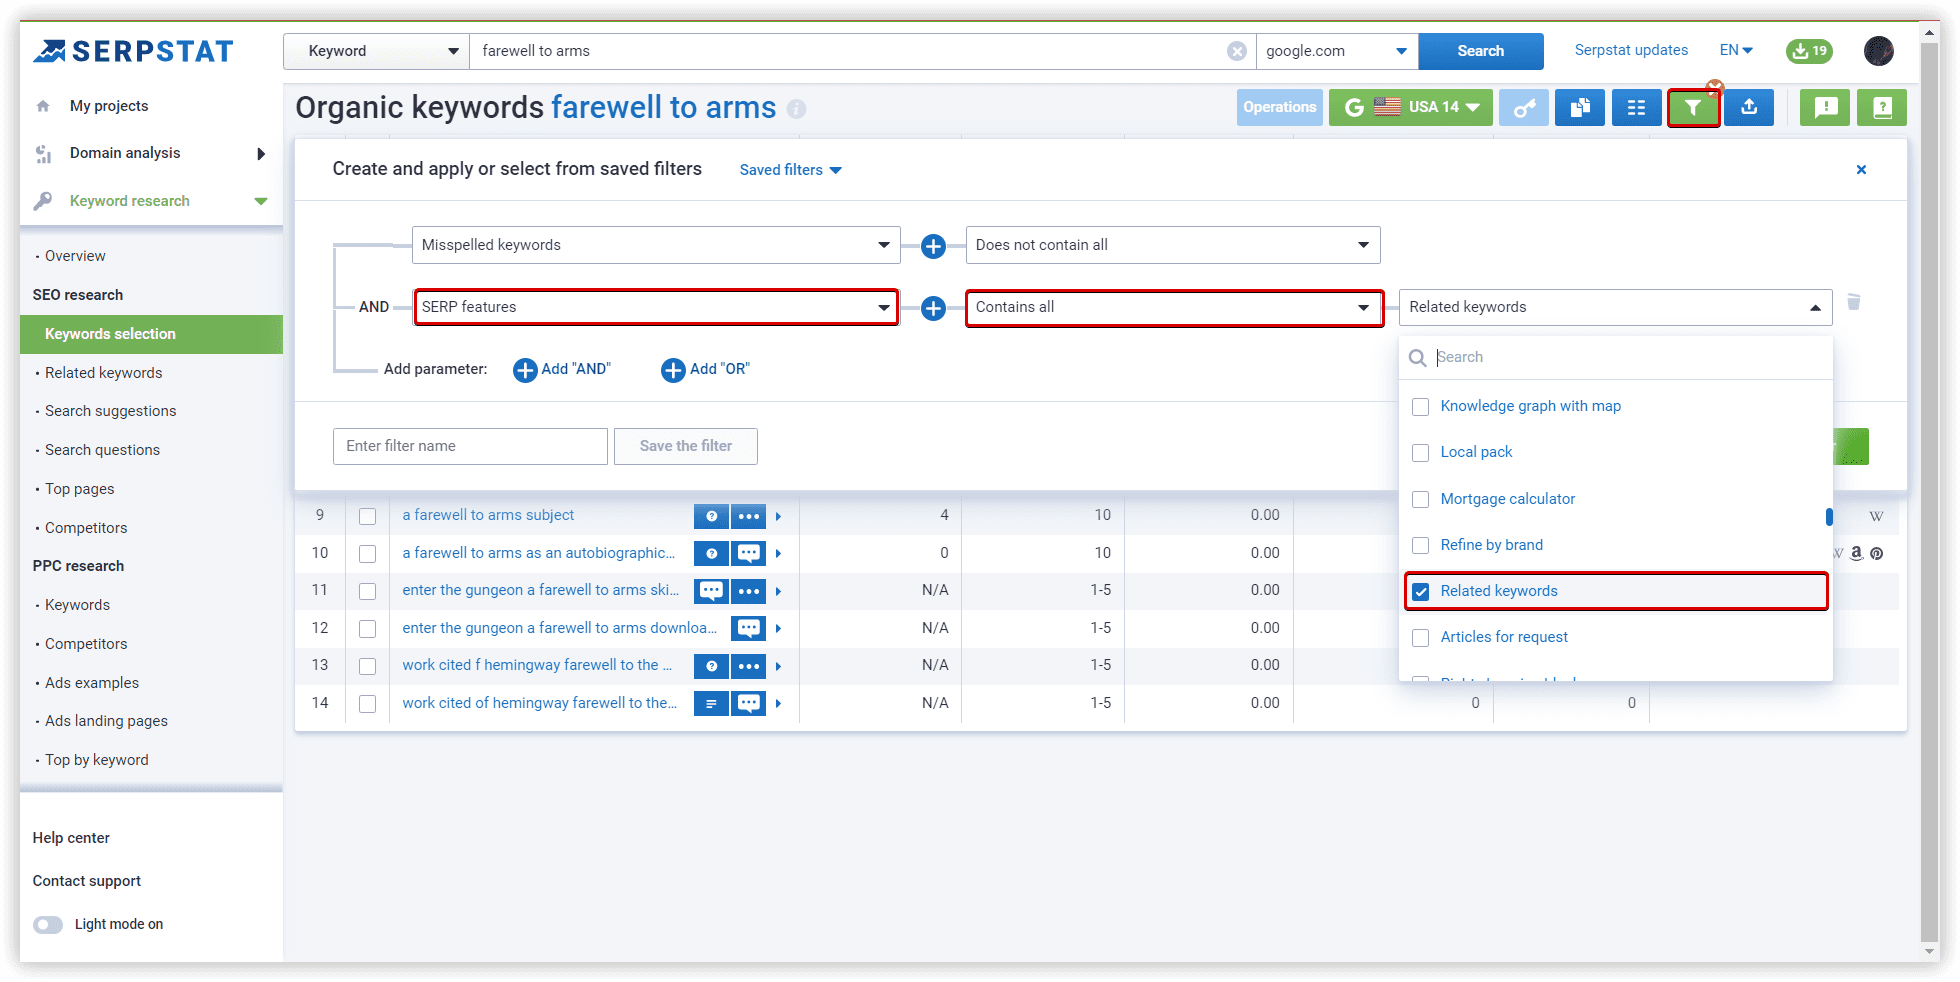Screen dimensions: 1960x982
Task: Click the Serpstat logo
Action: point(133,51)
